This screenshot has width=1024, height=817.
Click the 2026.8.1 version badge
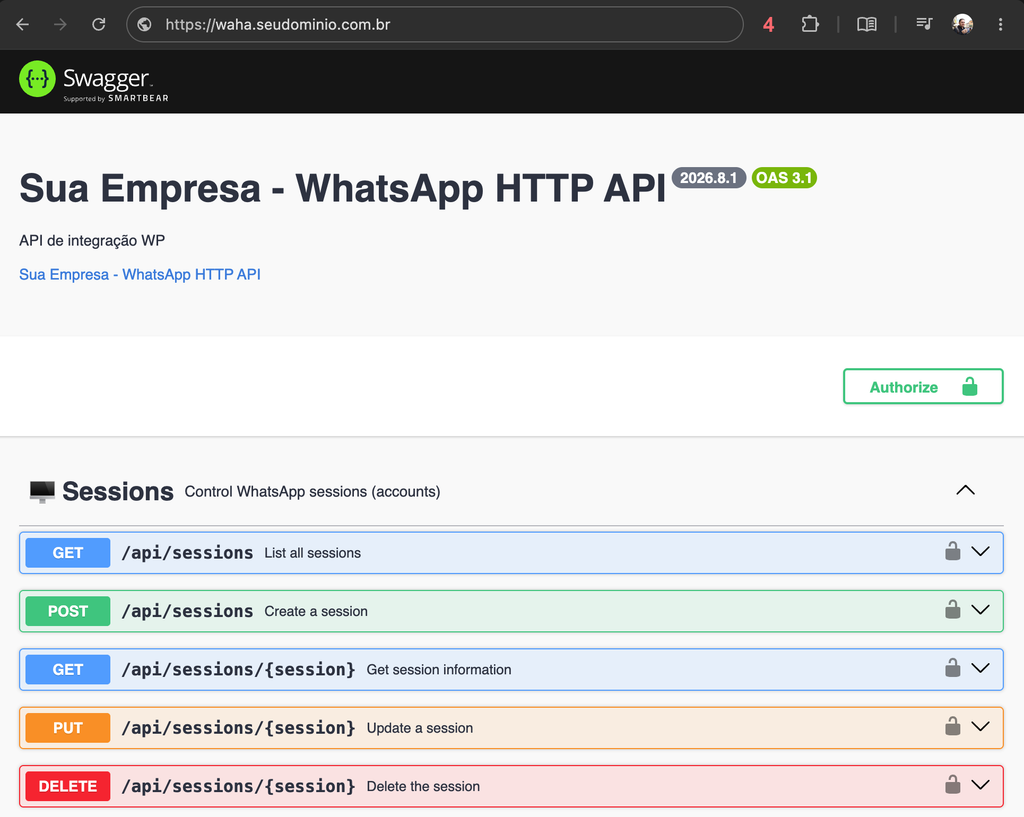click(709, 178)
